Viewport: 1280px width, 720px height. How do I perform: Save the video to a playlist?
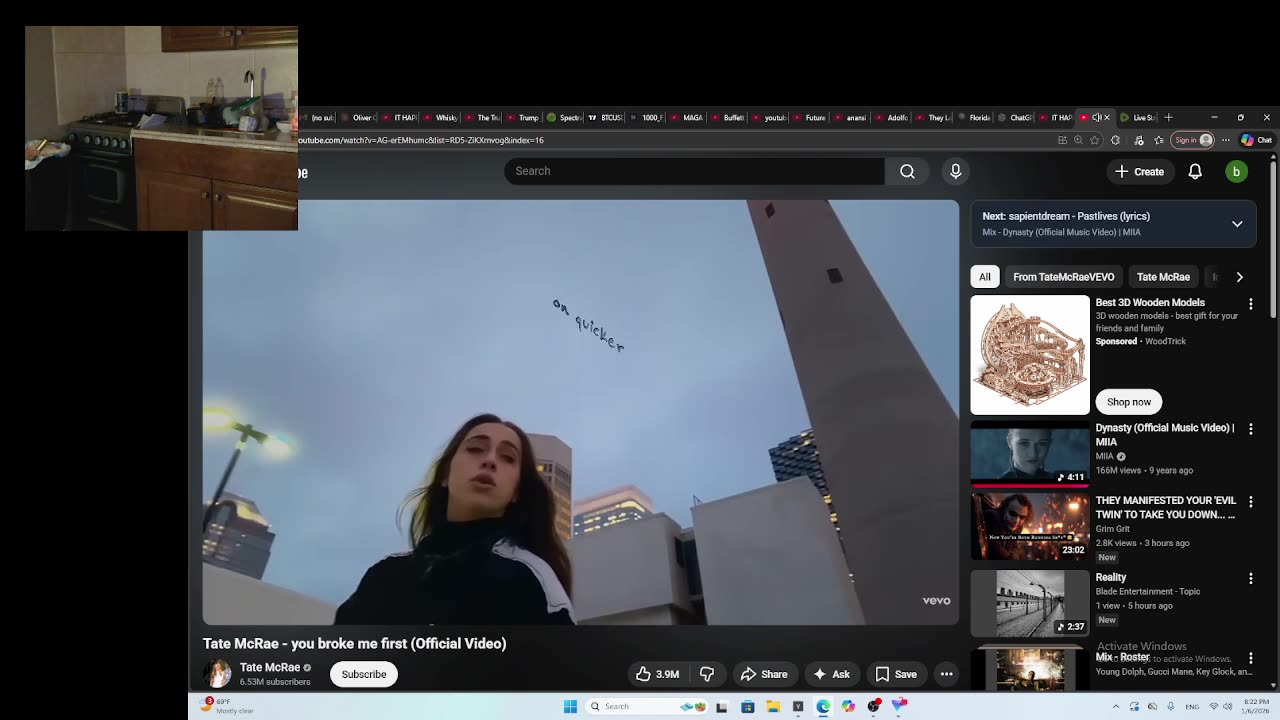896,674
